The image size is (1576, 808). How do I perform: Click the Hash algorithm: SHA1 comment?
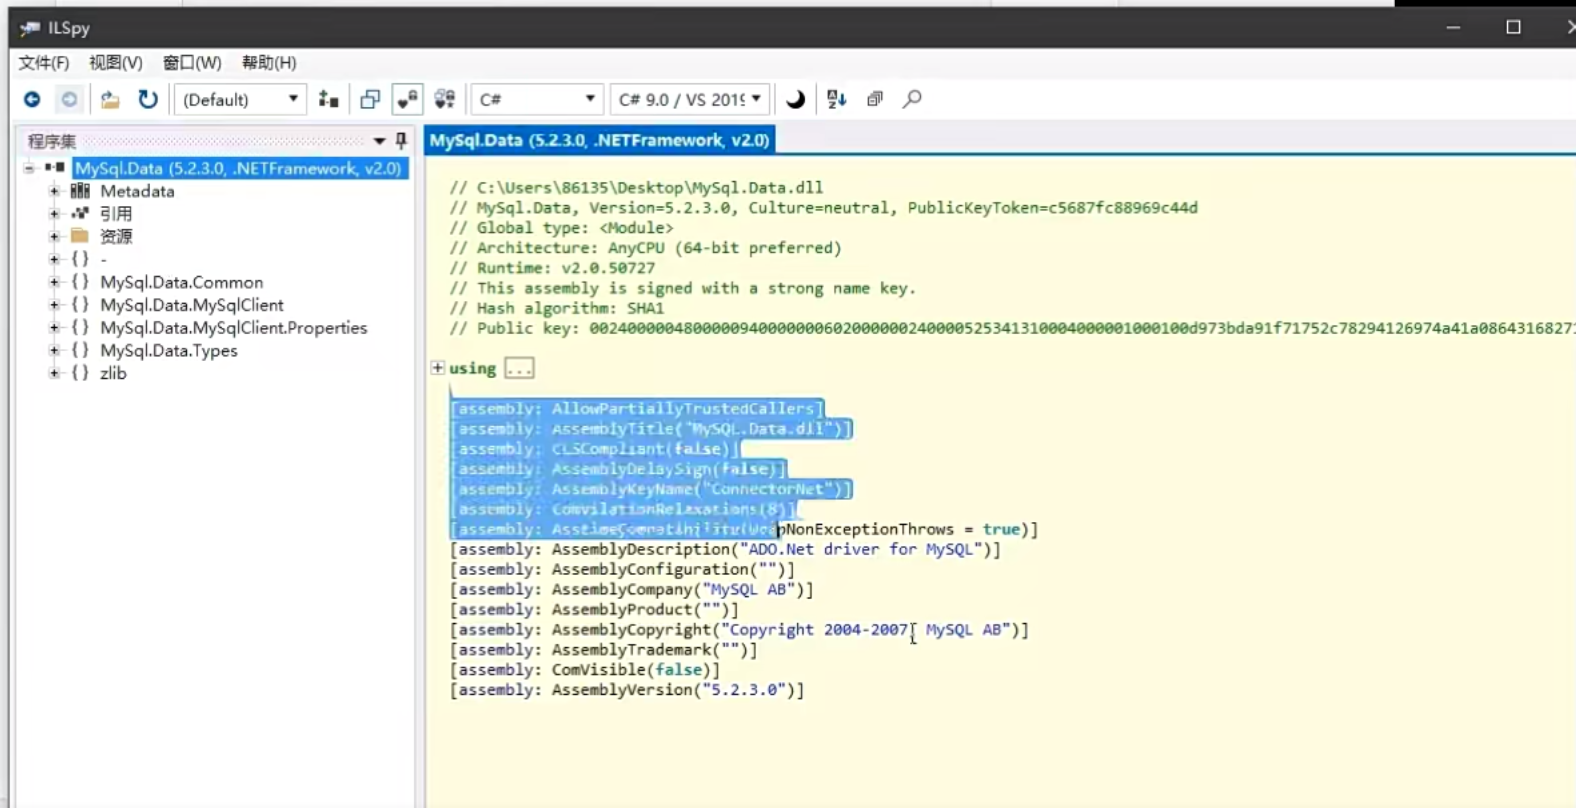(x=556, y=308)
